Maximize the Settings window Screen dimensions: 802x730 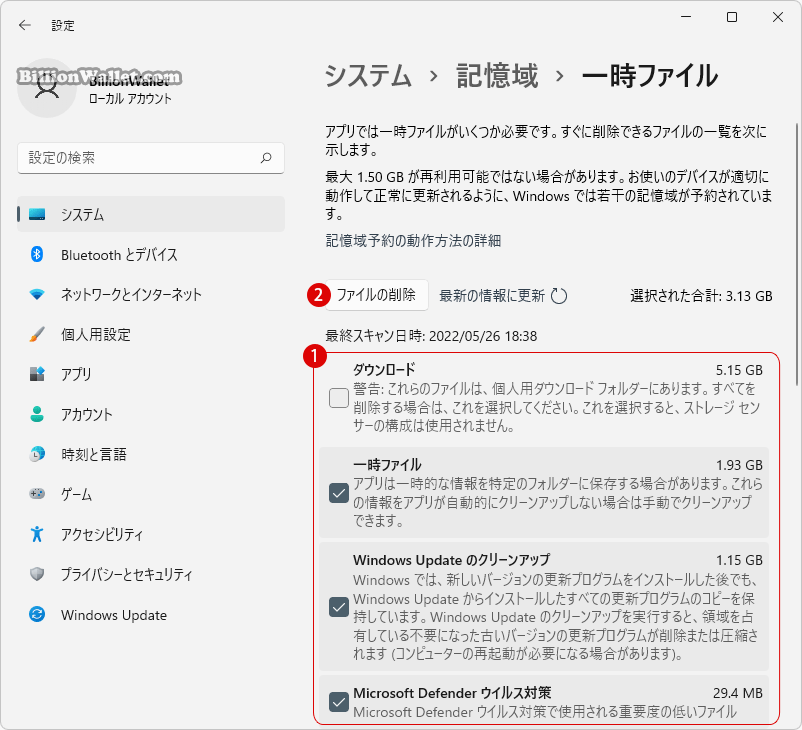[x=732, y=17]
